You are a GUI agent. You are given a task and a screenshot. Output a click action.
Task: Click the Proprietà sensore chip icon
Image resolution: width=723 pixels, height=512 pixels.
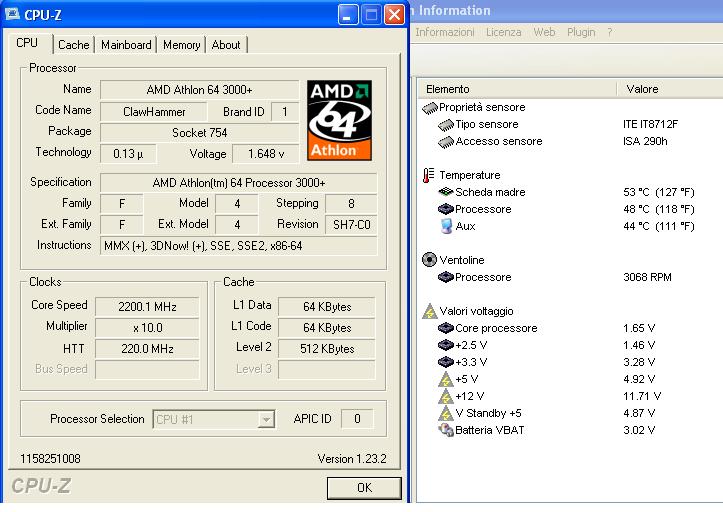430,108
